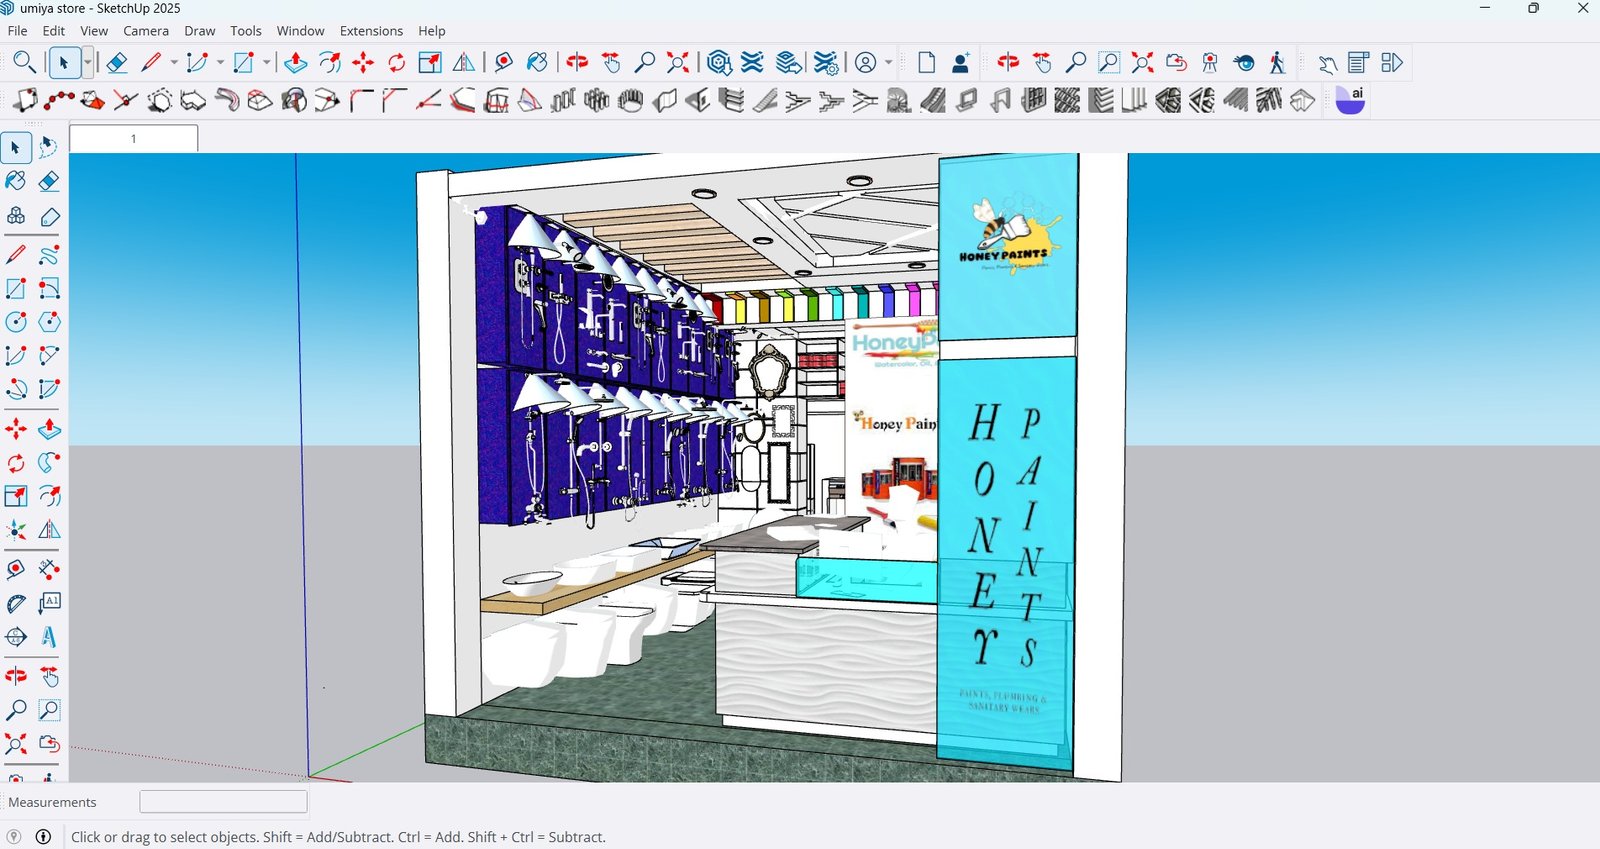
Task: Select the Lasso Select tool
Action: (48, 148)
